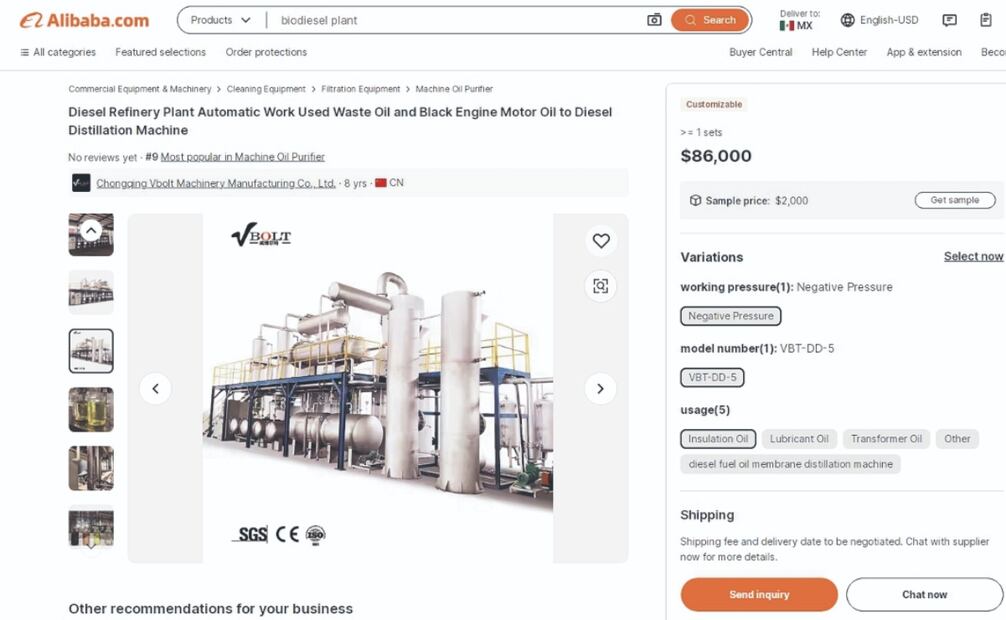Open English-USD language and currency selector
Image resolution: width=1006 pixels, height=620 pixels.
point(879,20)
